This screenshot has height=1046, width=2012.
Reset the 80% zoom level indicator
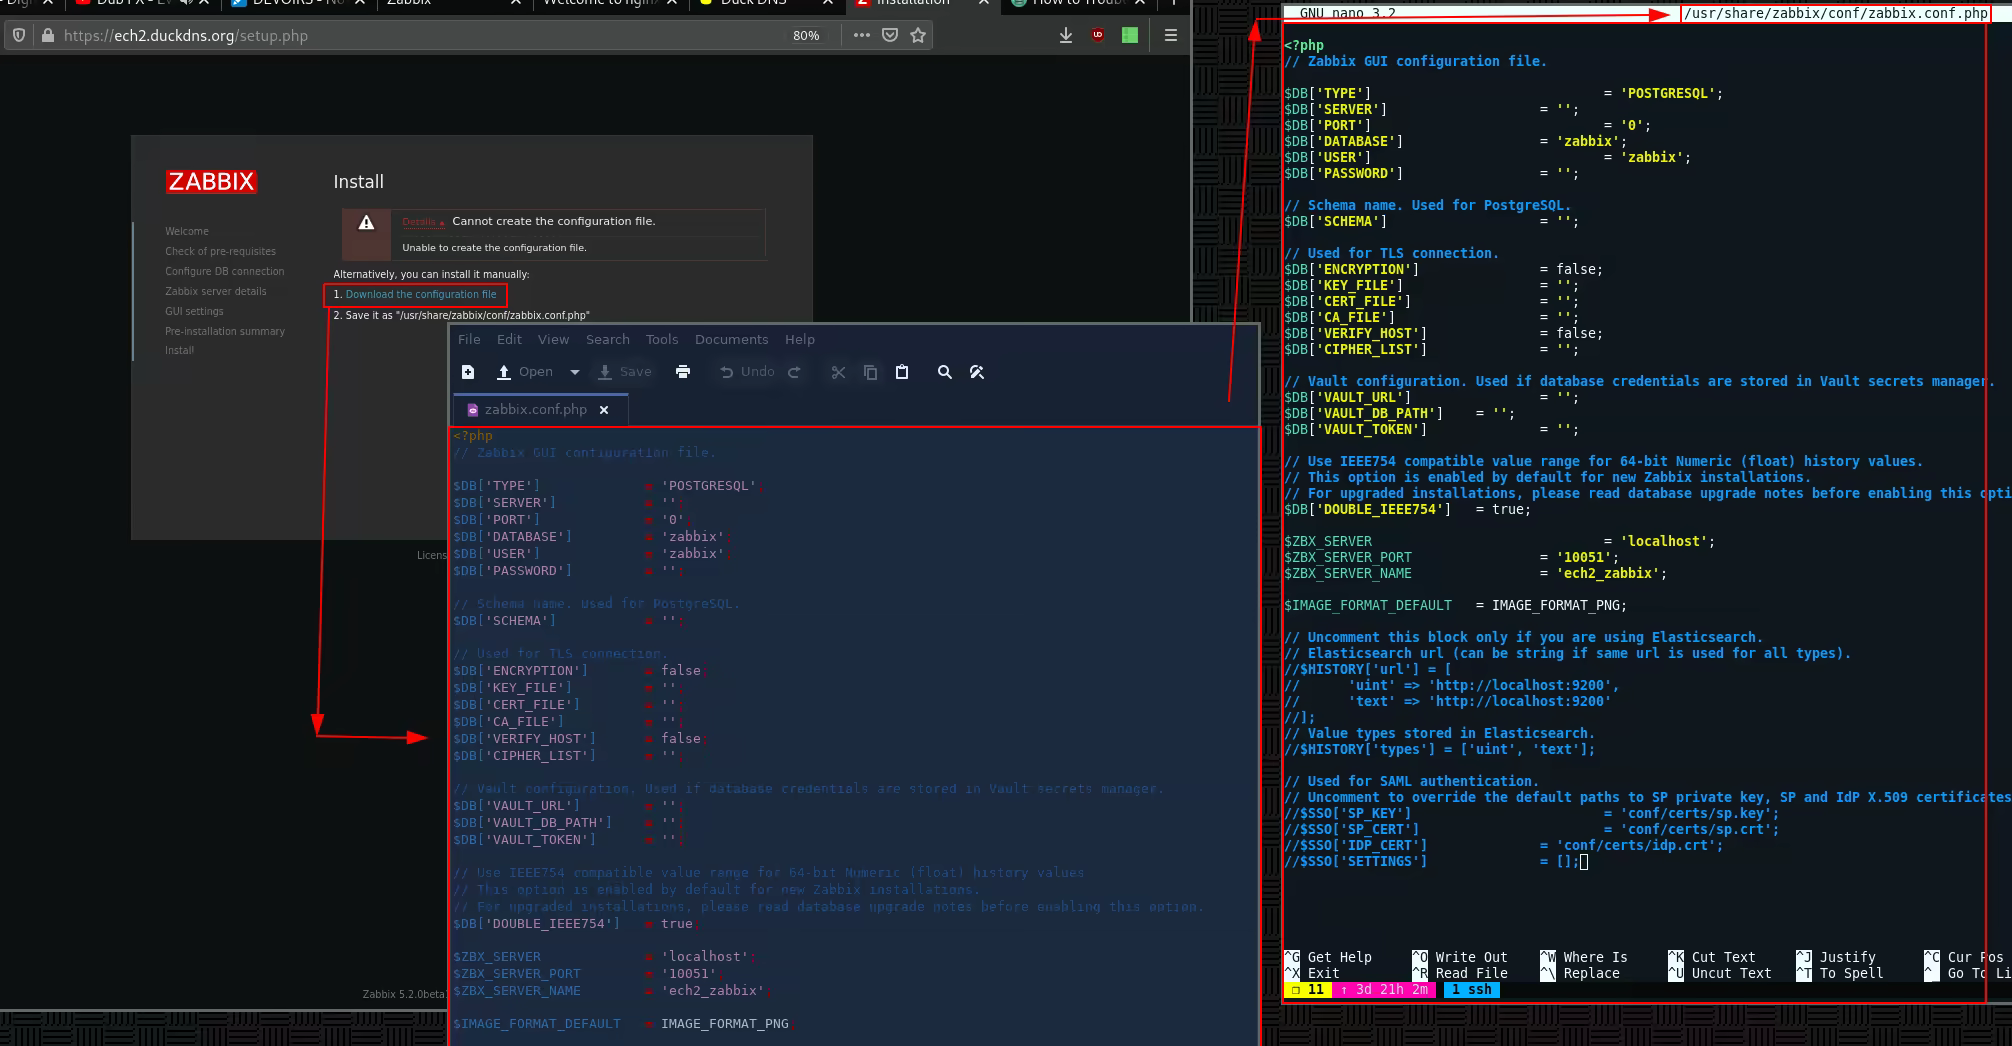coord(806,35)
